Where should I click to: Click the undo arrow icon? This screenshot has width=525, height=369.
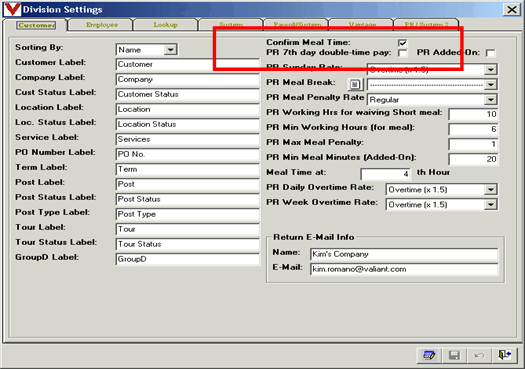click(x=479, y=355)
